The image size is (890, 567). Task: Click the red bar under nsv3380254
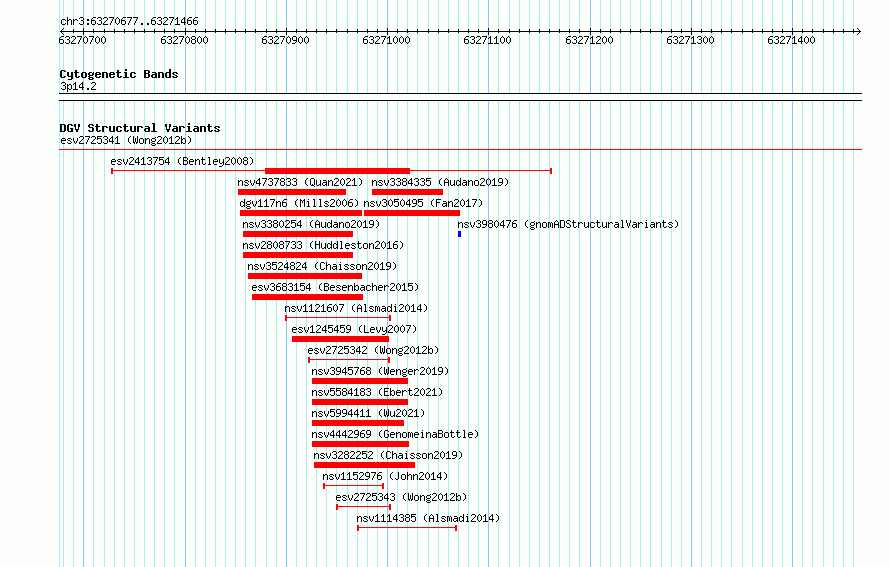[298, 234]
